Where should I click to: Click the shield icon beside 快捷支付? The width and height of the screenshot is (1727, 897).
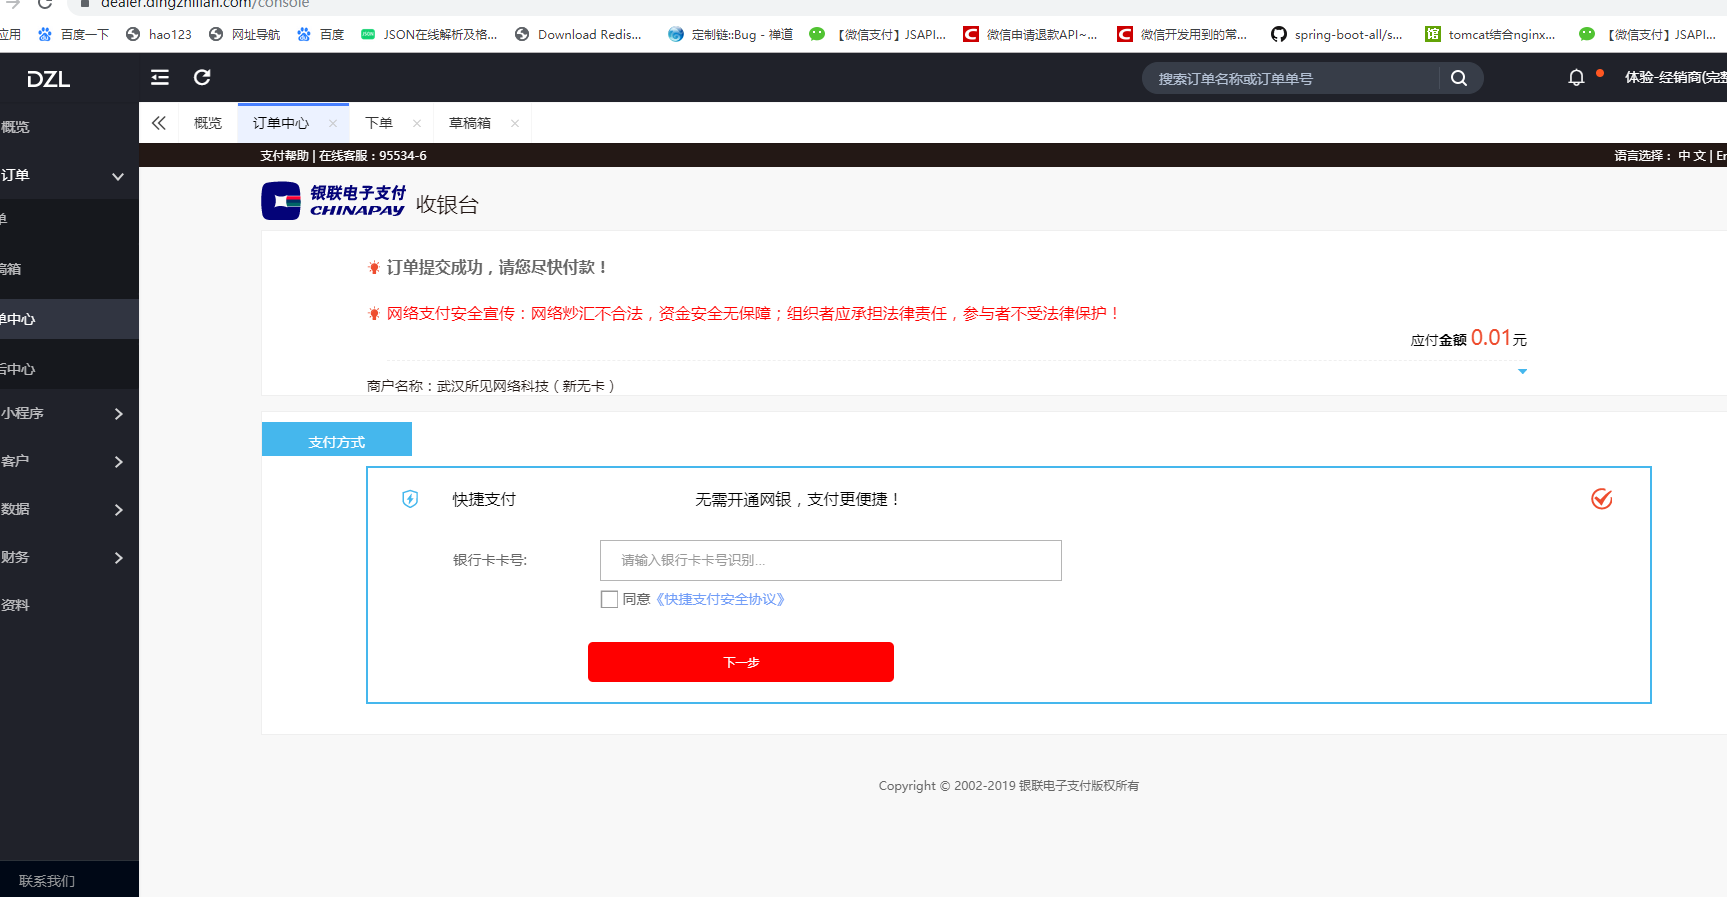(x=410, y=499)
